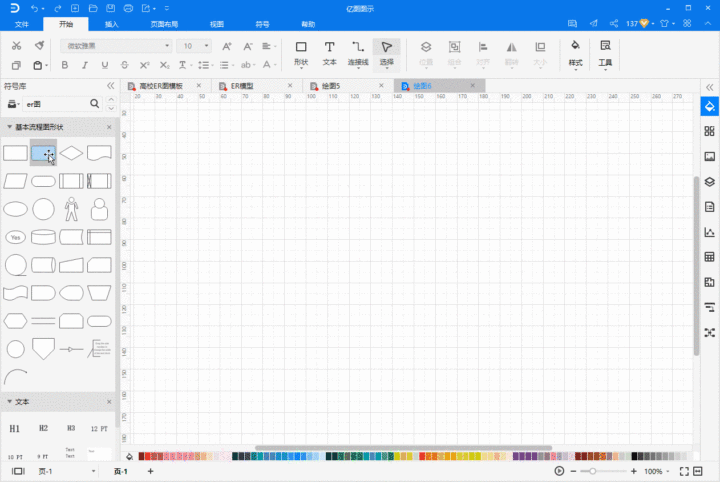
Task: Open the Chart panel on right sidebar
Action: pos(709,232)
